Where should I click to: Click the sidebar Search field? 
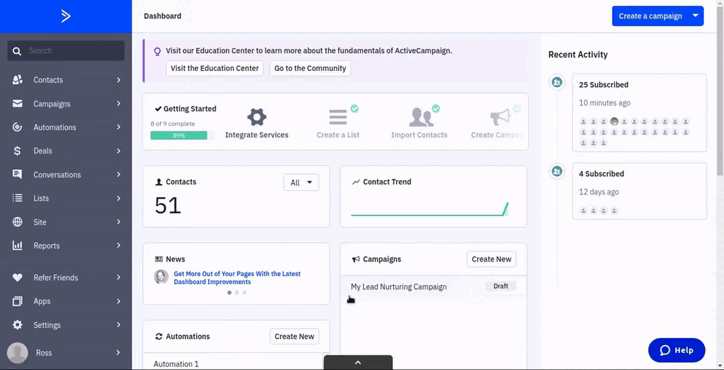pos(66,51)
